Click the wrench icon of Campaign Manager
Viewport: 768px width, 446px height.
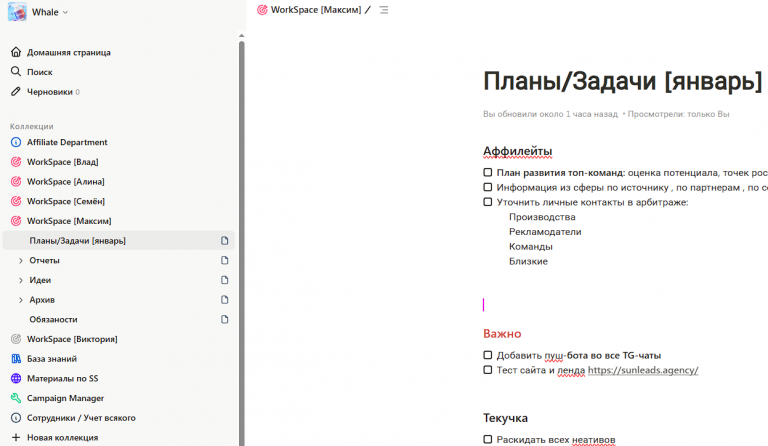[16, 398]
